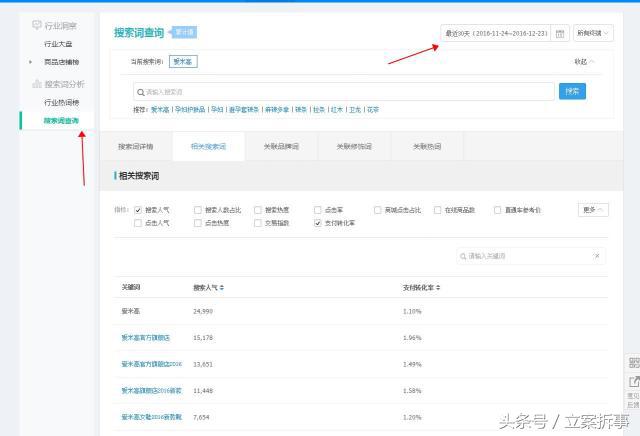640x436 pixels.
Task: Click the 1.49% conversion rate value
Action: [412, 364]
